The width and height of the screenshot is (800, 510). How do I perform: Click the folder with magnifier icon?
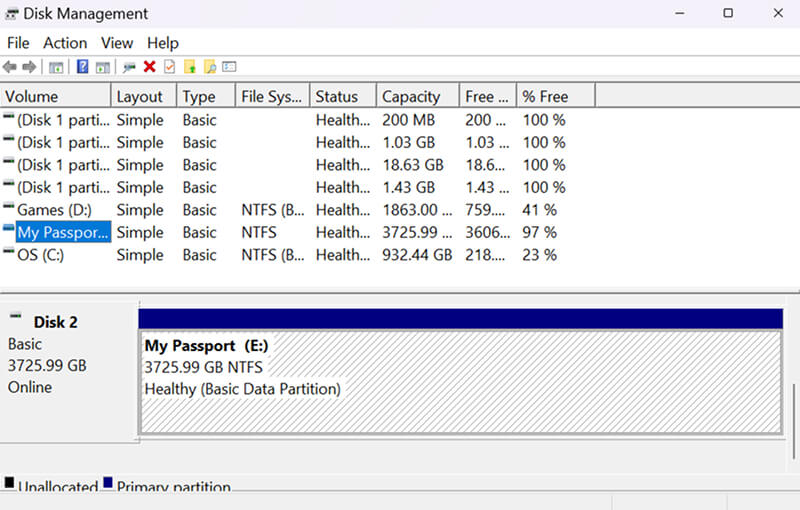(x=210, y=66)
